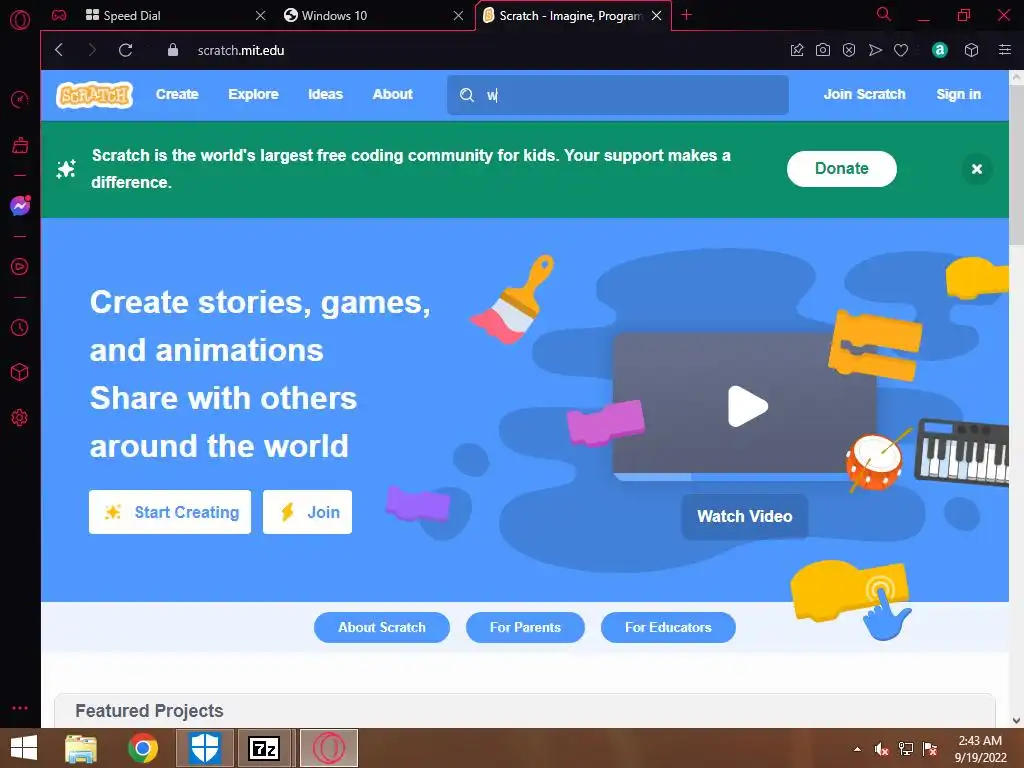Click the Scratch logo
The width and height of the screenshot is (1024, 768).
[x=95, y=95]
